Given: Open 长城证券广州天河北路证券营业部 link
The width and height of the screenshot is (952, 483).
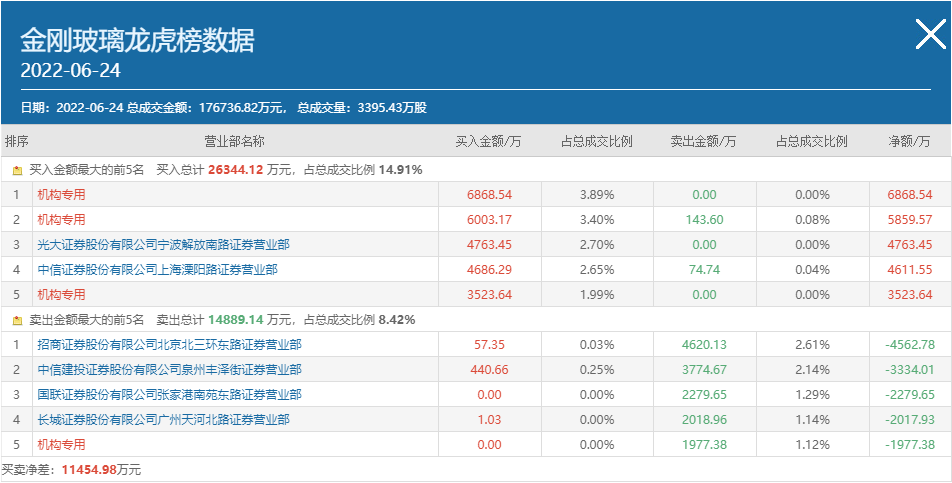Looking at the screenshot, I should coord(163,420).
